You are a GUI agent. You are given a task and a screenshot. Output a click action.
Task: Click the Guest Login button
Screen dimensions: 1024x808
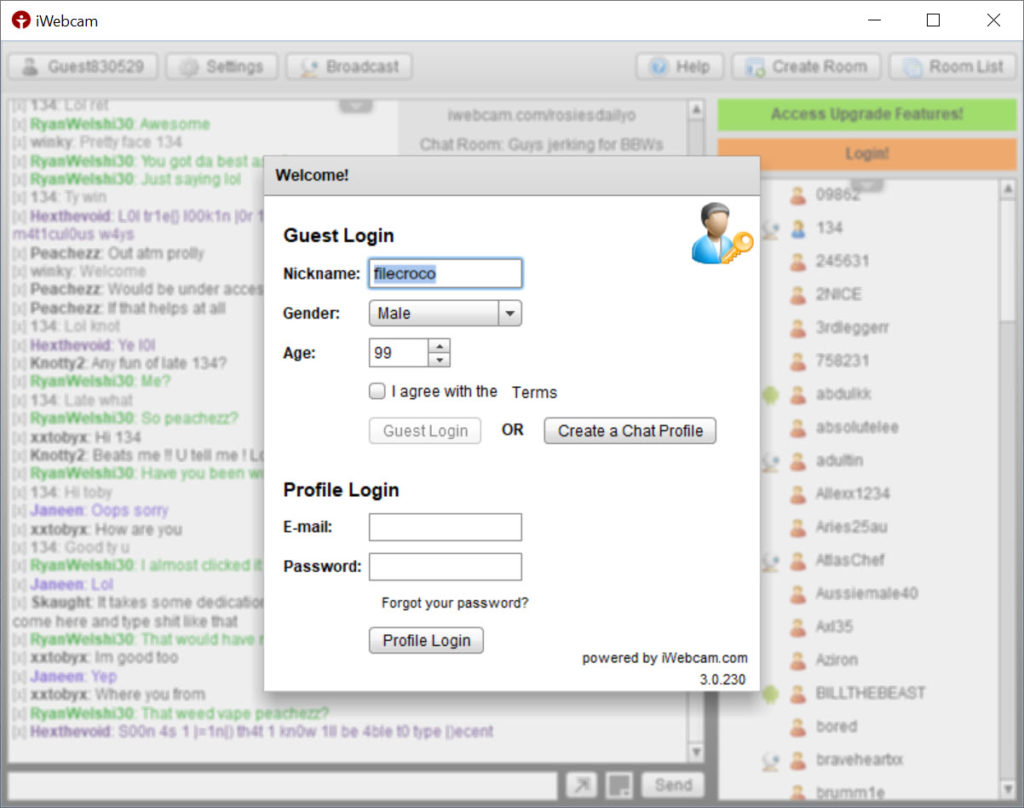pyautogui.click(x=425, y=431)
